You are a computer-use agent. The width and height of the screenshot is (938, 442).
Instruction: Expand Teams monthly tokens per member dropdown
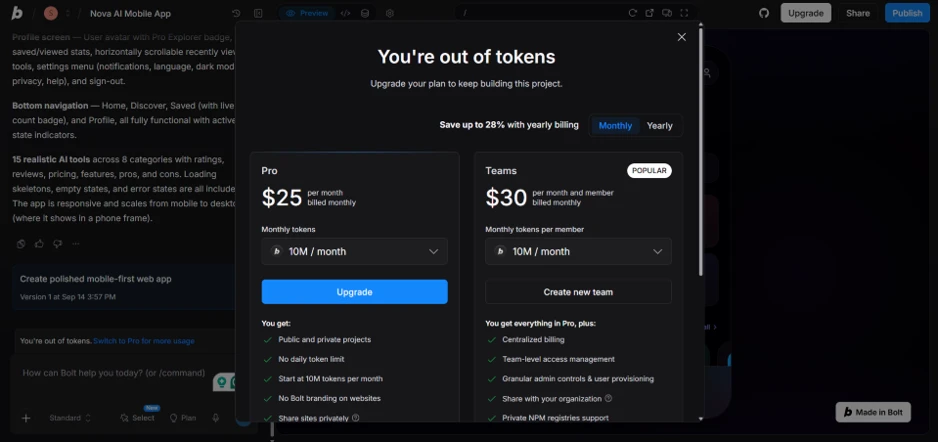tap(578, 251)
